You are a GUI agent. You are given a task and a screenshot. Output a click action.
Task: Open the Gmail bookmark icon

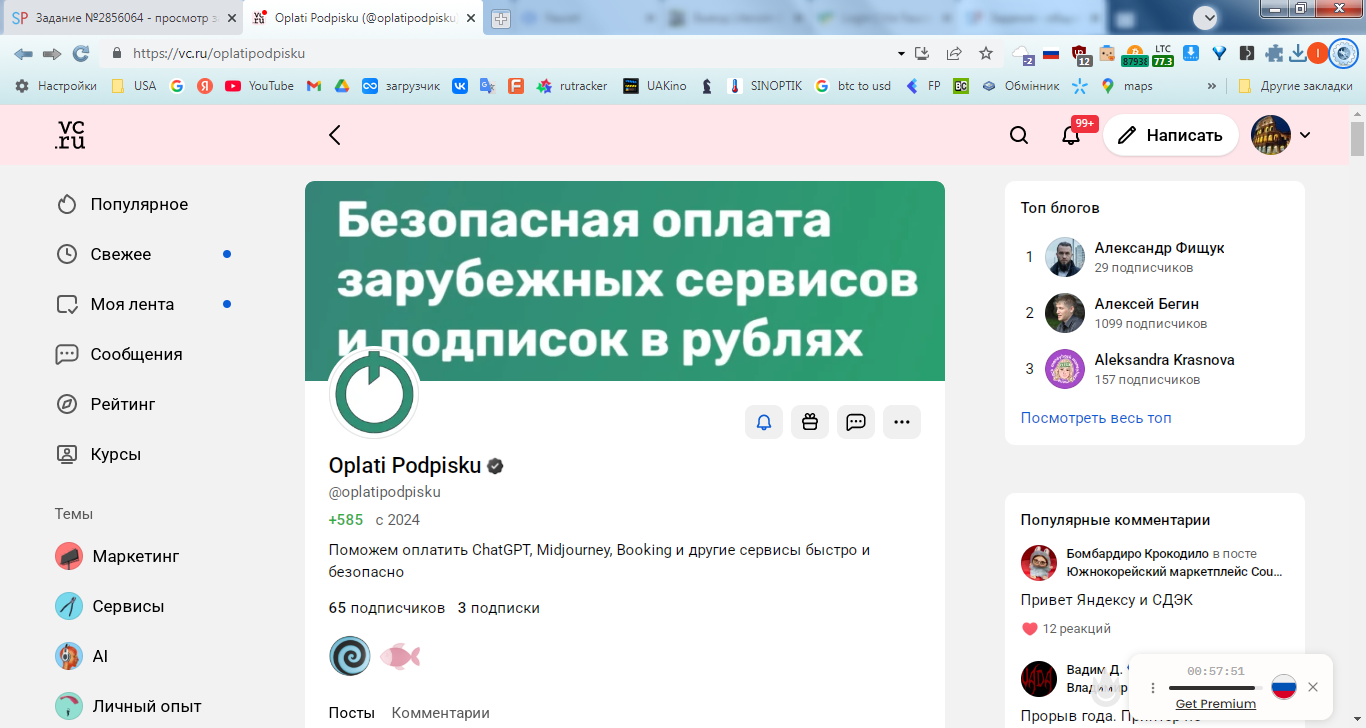pyautogui.click(x=314, y=86)
